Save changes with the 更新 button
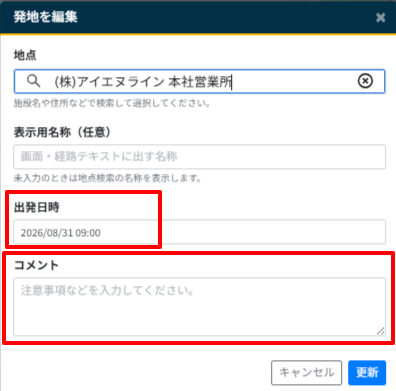The height and width of the screenshot is (391, 396). [367, 372]
